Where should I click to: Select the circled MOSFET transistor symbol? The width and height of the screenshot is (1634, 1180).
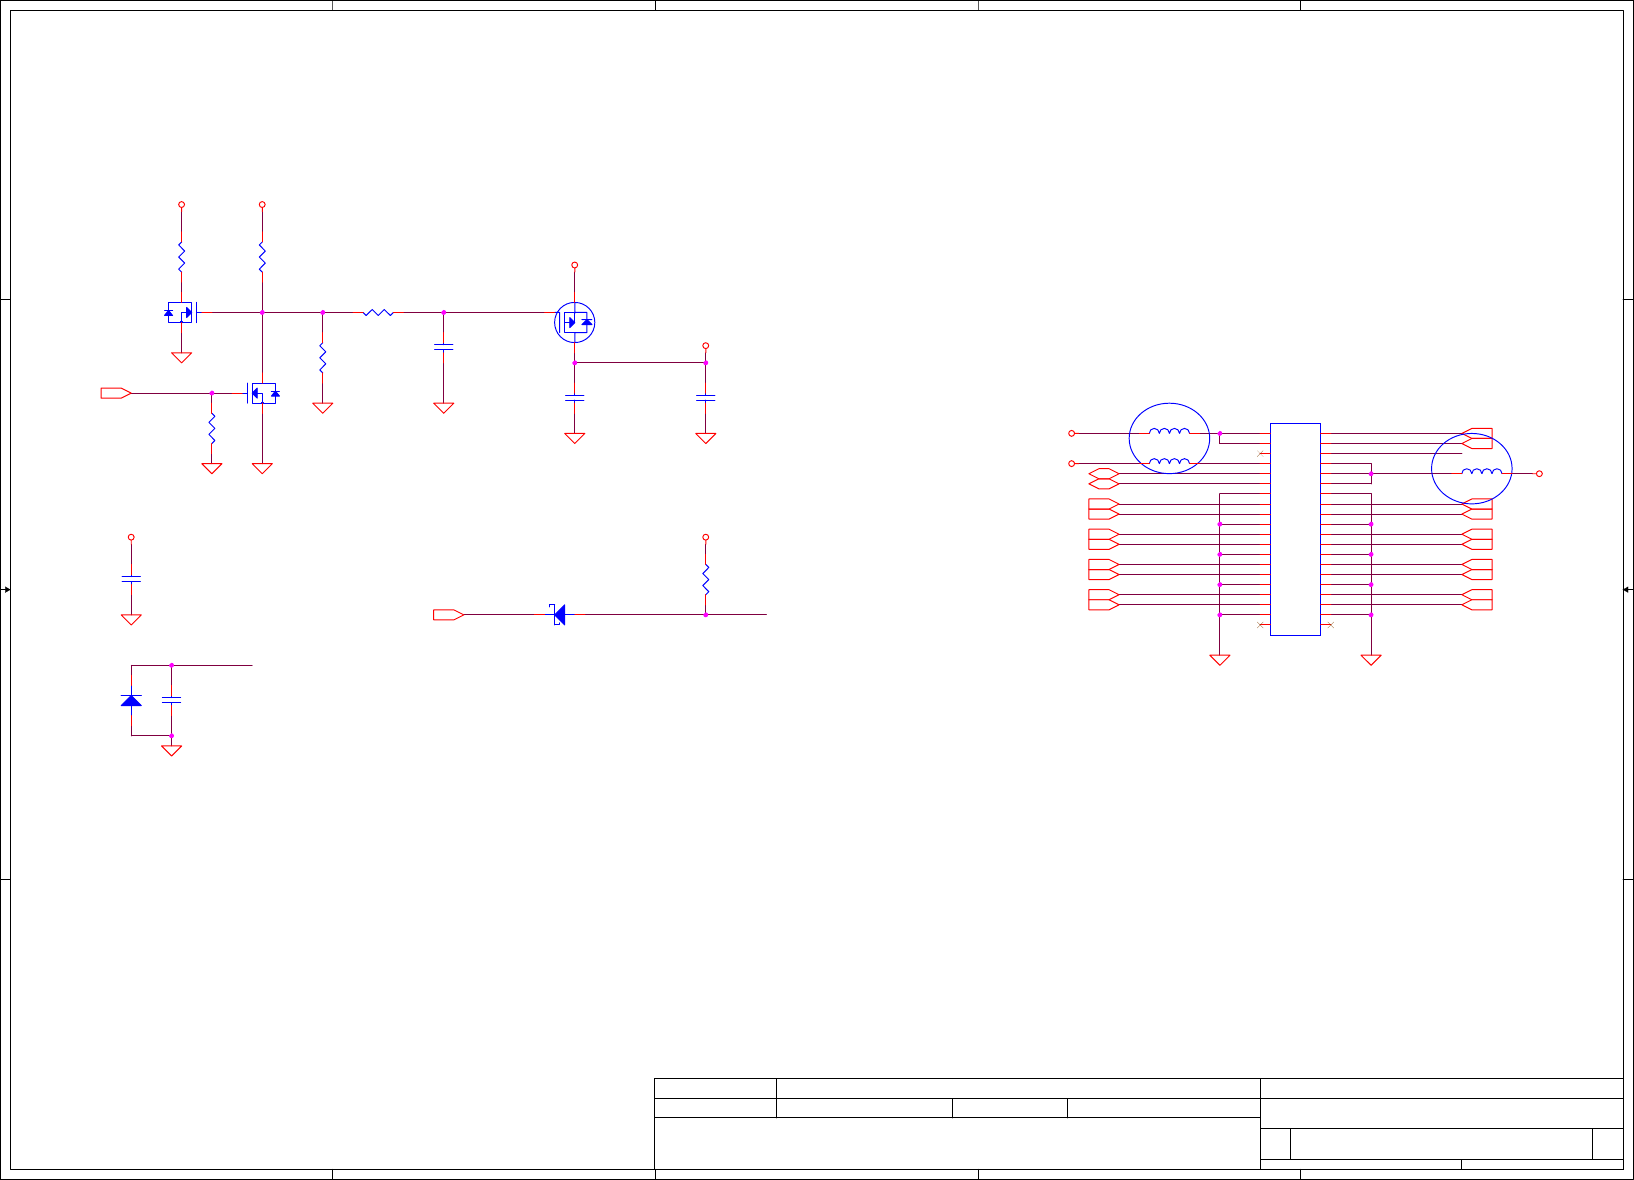pyautogui.click(x=575, y=322)
